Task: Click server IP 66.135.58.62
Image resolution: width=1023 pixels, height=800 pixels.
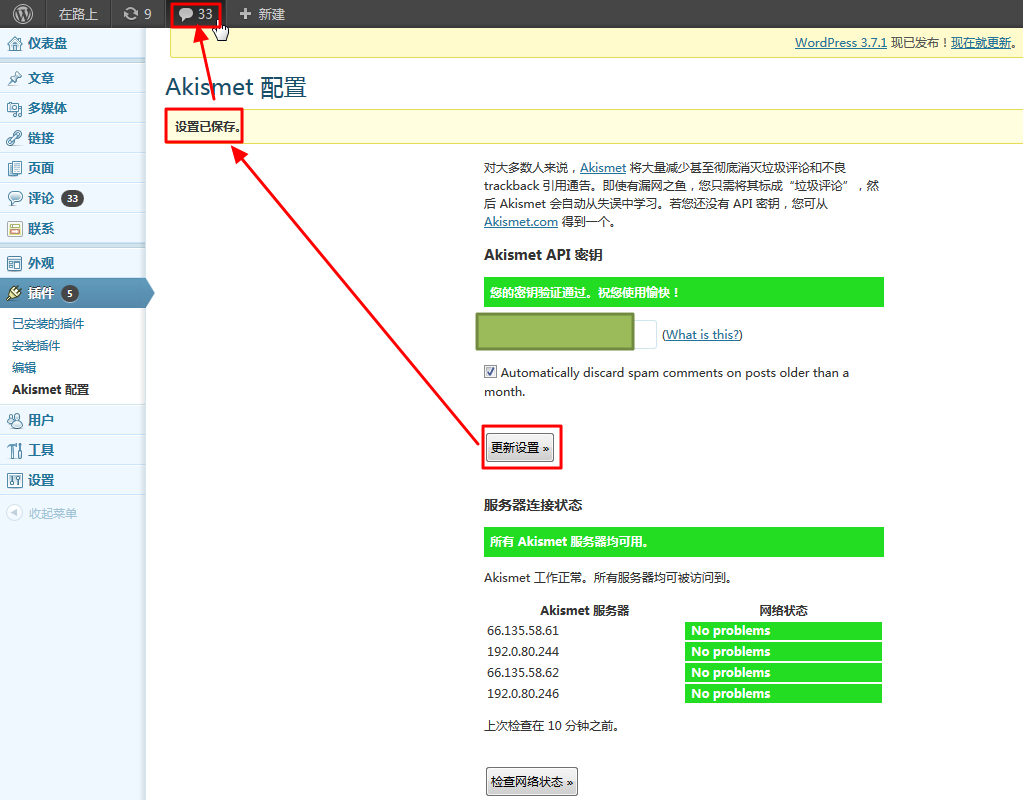Action: point(523,673)
